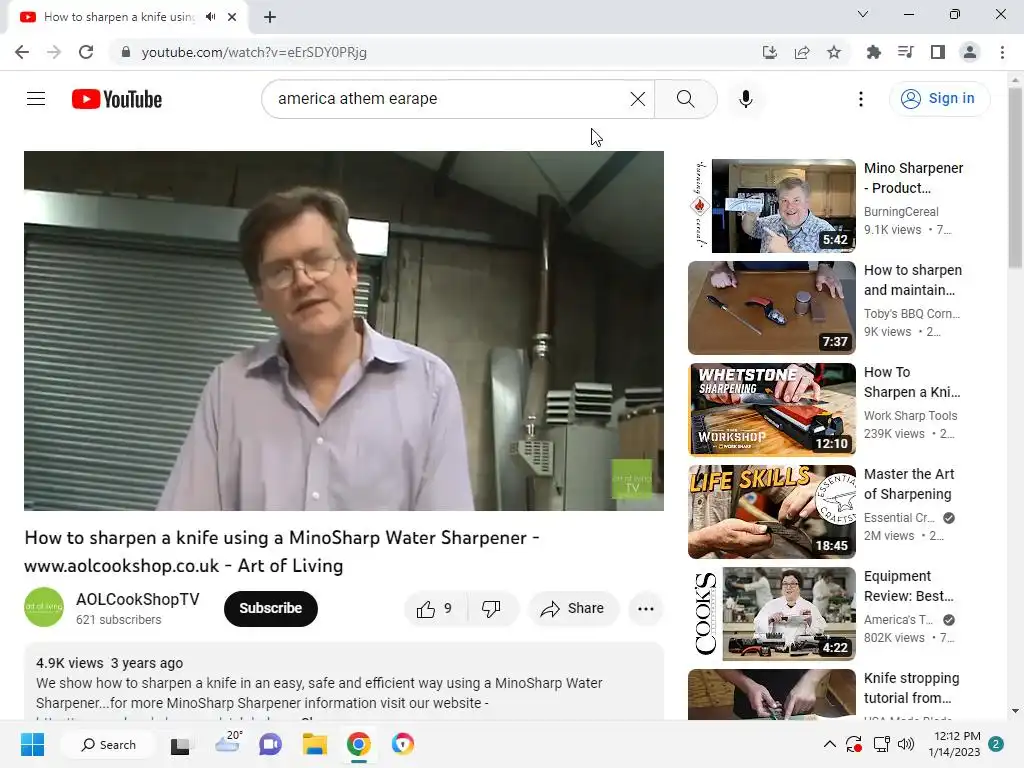Bookmark this tab with star
The image size is (1024, 768).
834,52
